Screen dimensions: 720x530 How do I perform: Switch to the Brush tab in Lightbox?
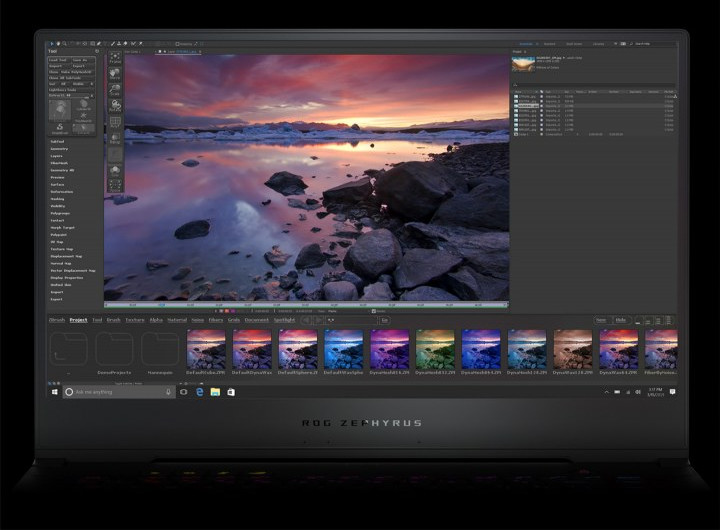(113, 320)
